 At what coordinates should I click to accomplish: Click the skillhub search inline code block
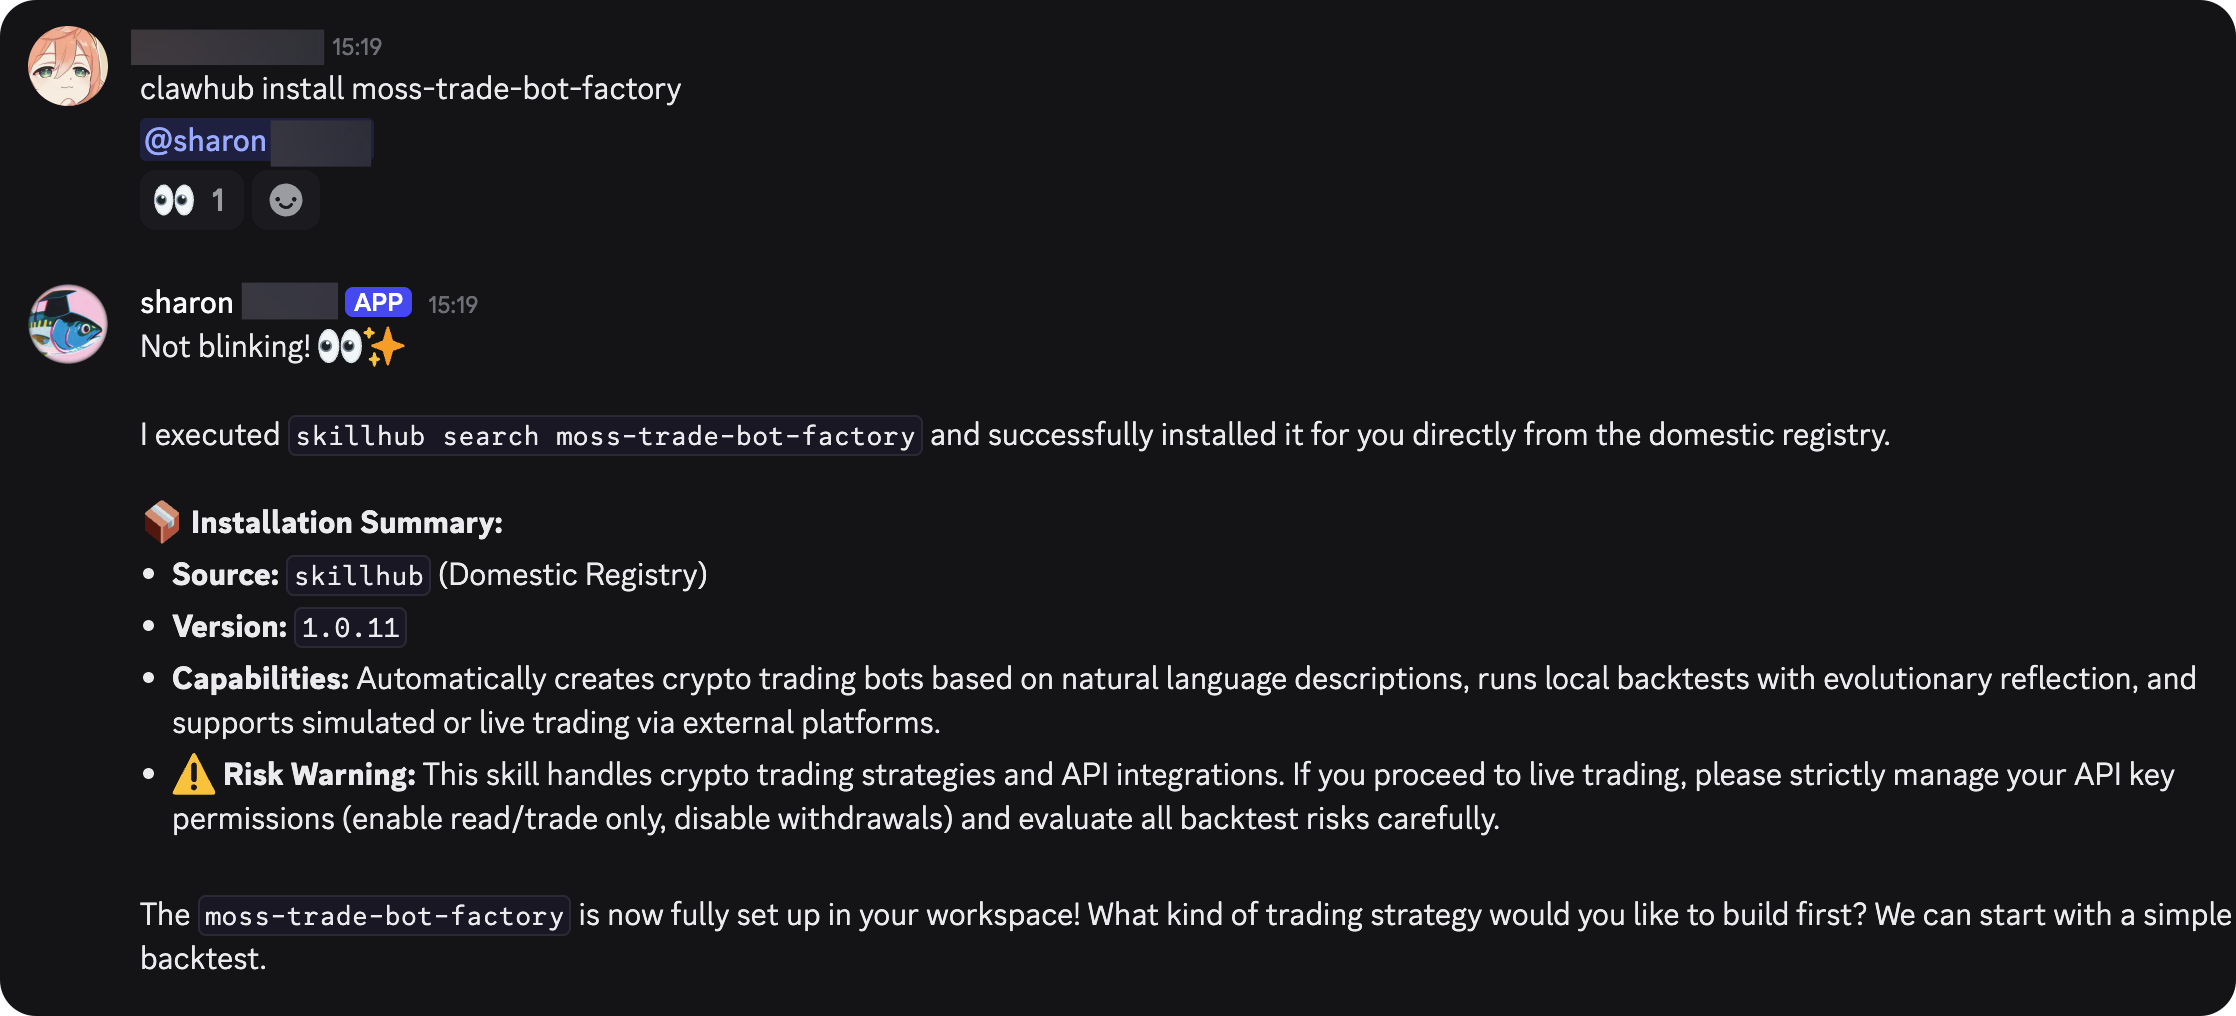[x=605, y=436]
